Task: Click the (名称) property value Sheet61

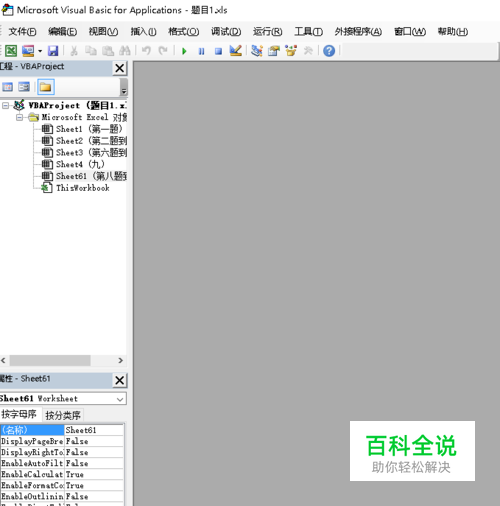Action: pos(94,430)
